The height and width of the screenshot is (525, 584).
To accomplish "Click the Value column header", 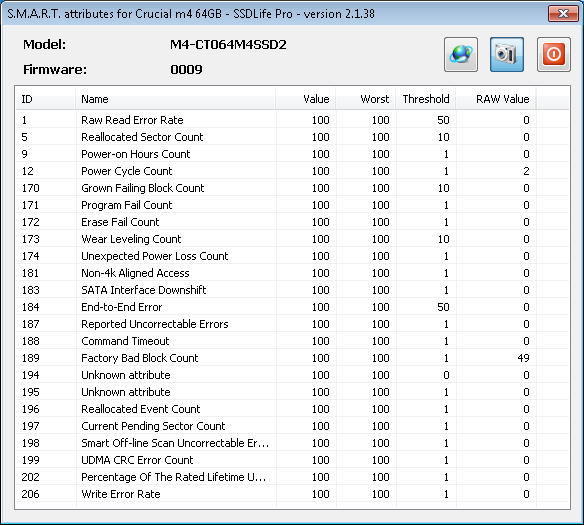I will (305, 99).
